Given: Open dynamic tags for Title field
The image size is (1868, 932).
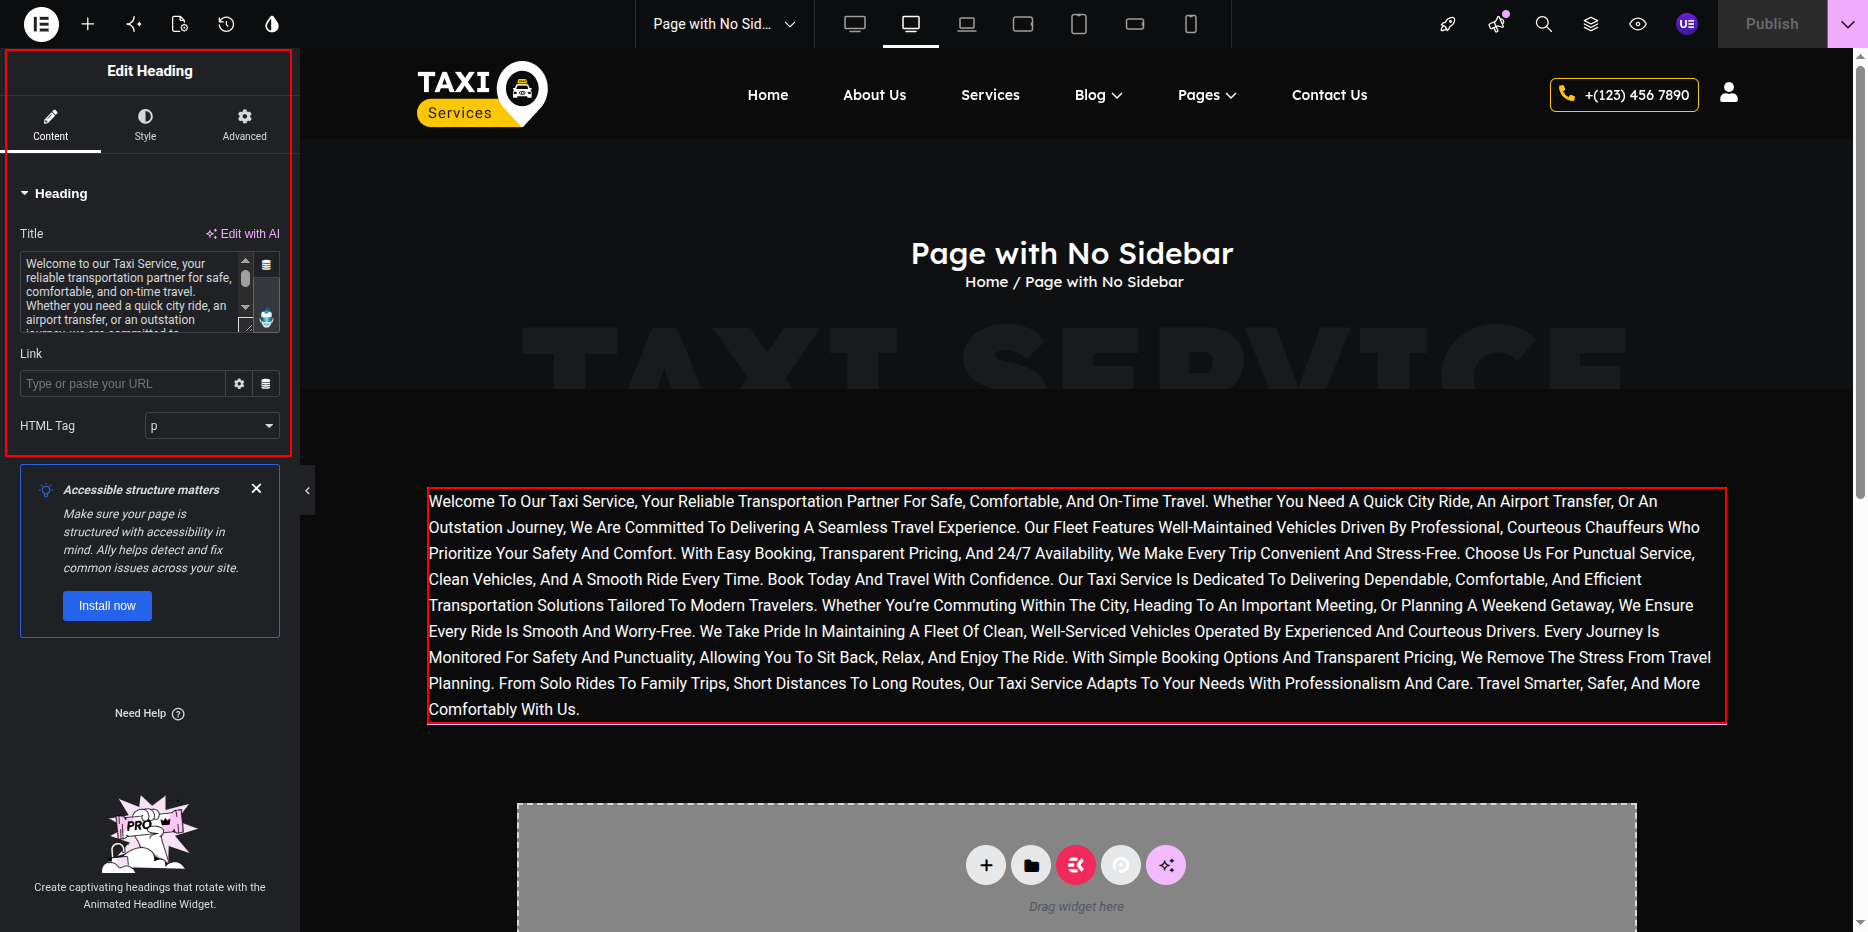Looking at the screenshot, I should 266,265.
